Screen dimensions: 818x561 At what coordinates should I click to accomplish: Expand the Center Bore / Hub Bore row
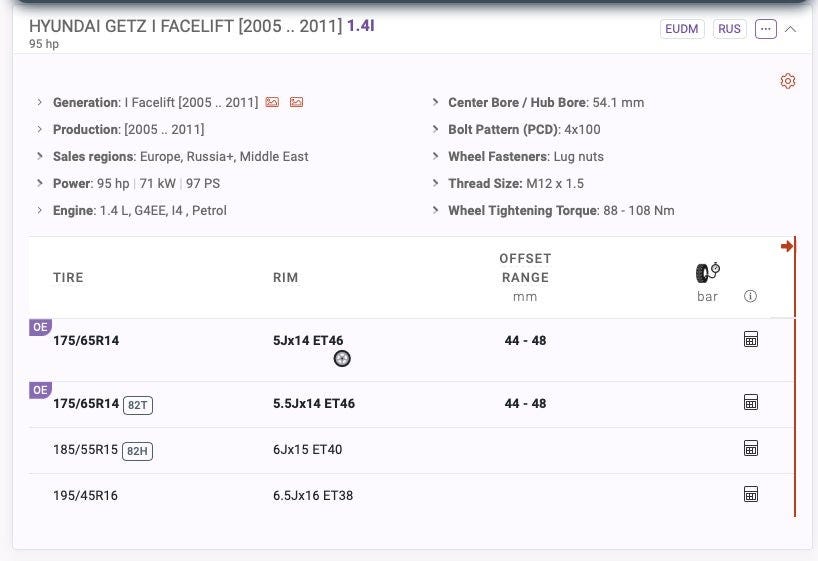pyautogui.click(x=435, y=102)
